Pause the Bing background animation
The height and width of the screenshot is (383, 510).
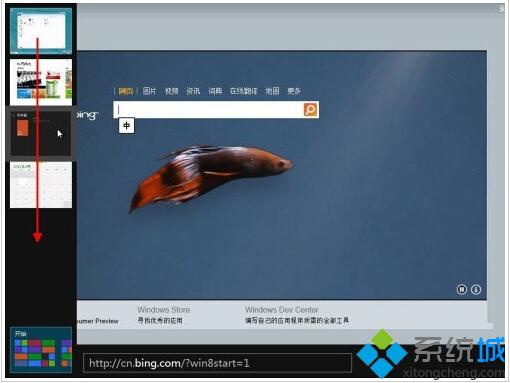point(461,289)
